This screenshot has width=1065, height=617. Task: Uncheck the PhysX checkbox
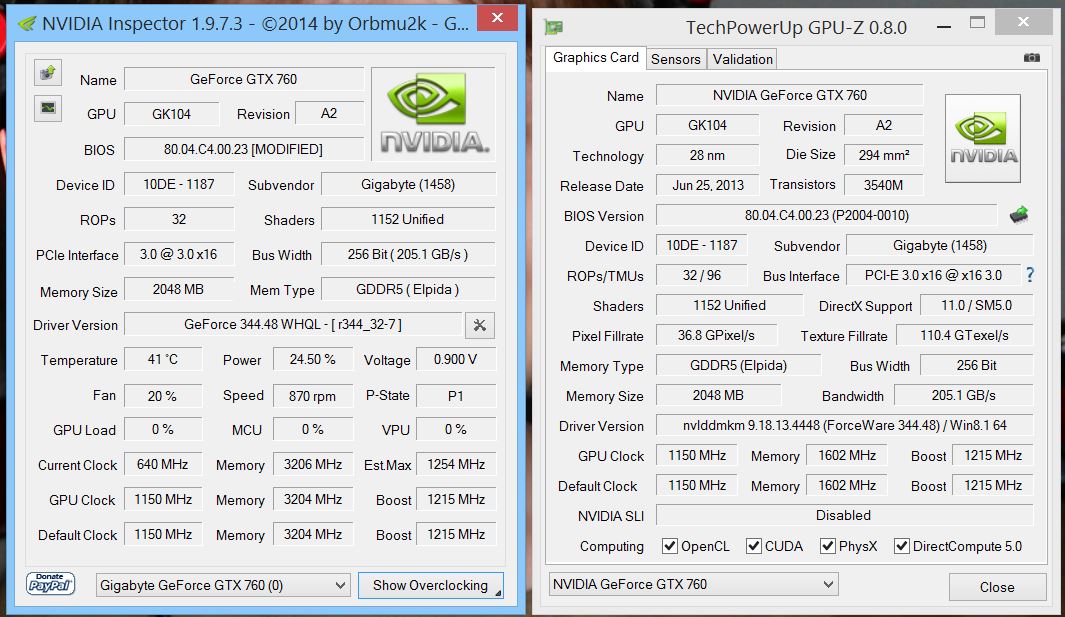(x=828, y=546)
